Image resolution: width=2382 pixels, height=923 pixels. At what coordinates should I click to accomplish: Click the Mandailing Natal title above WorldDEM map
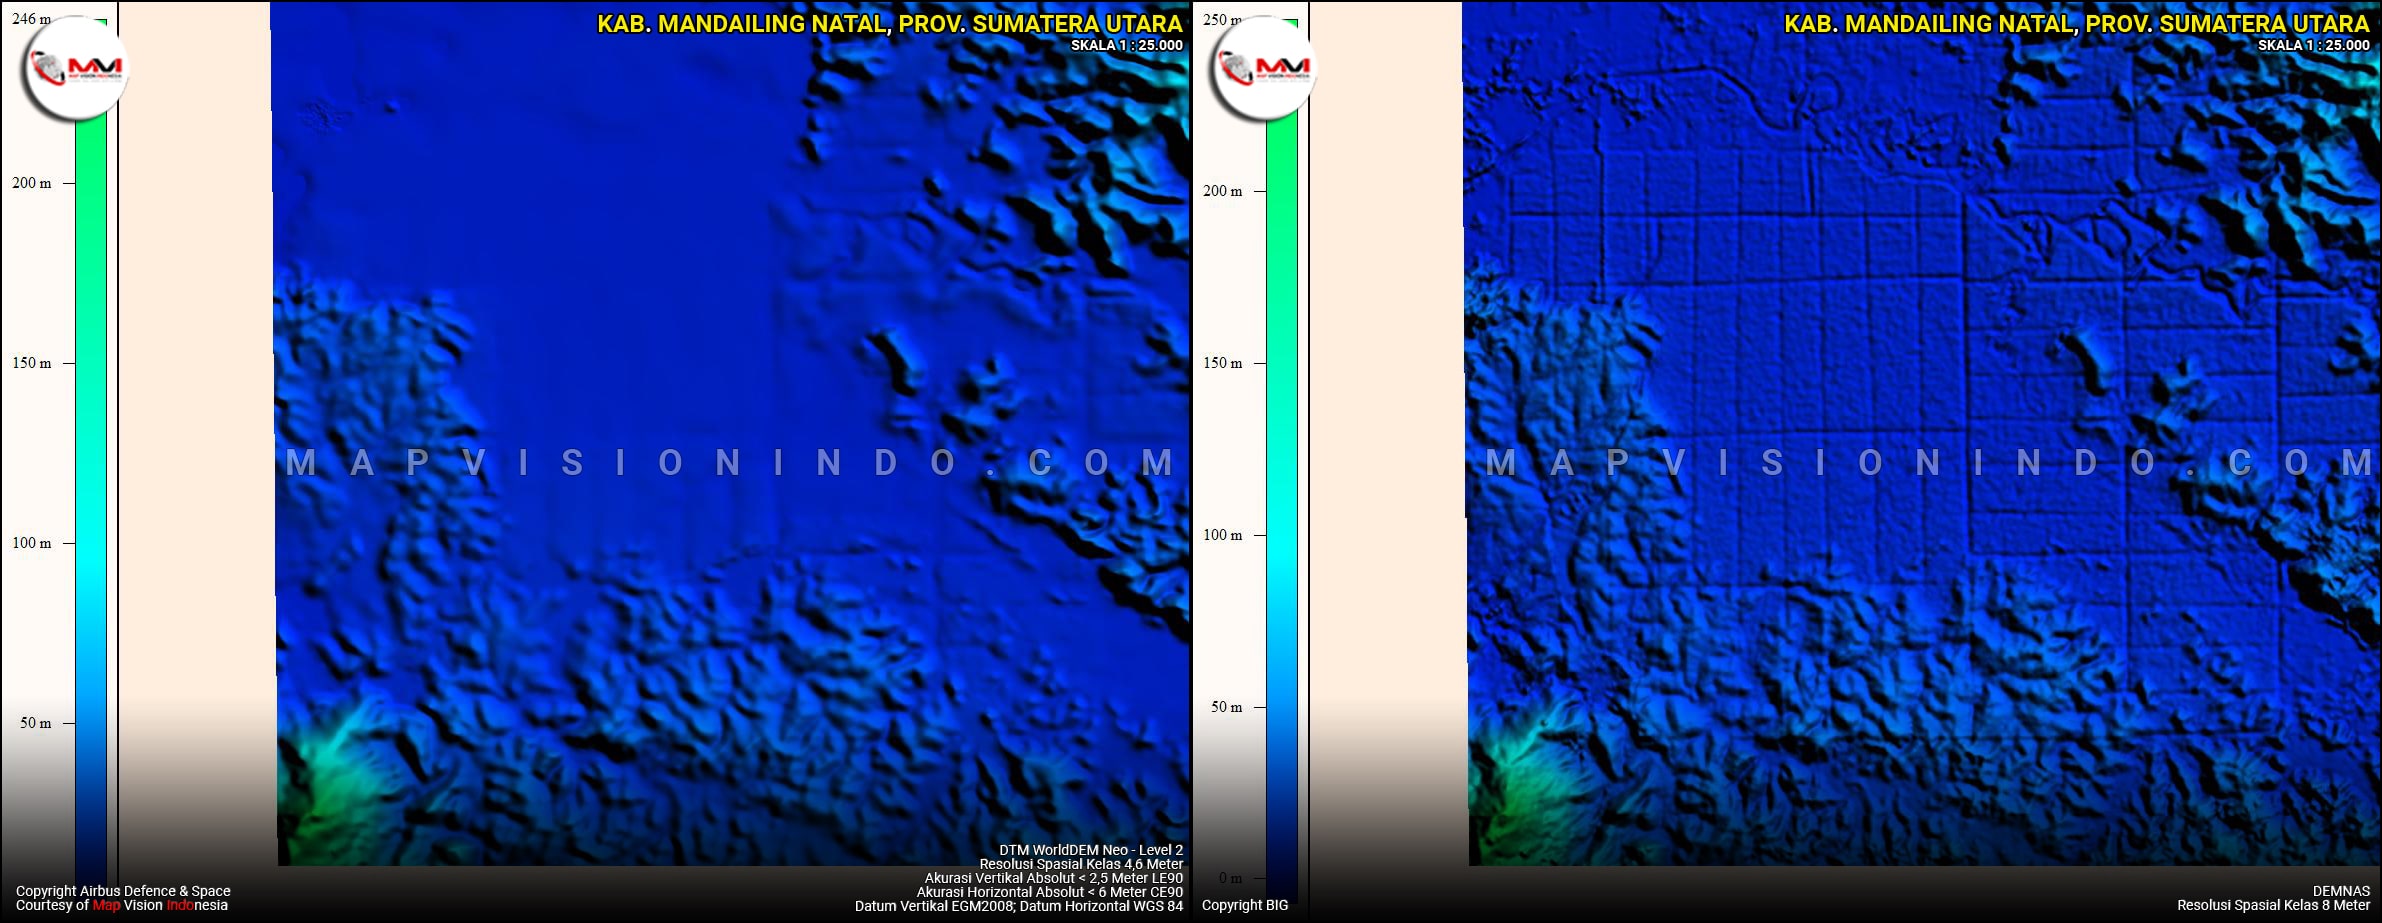889,24
